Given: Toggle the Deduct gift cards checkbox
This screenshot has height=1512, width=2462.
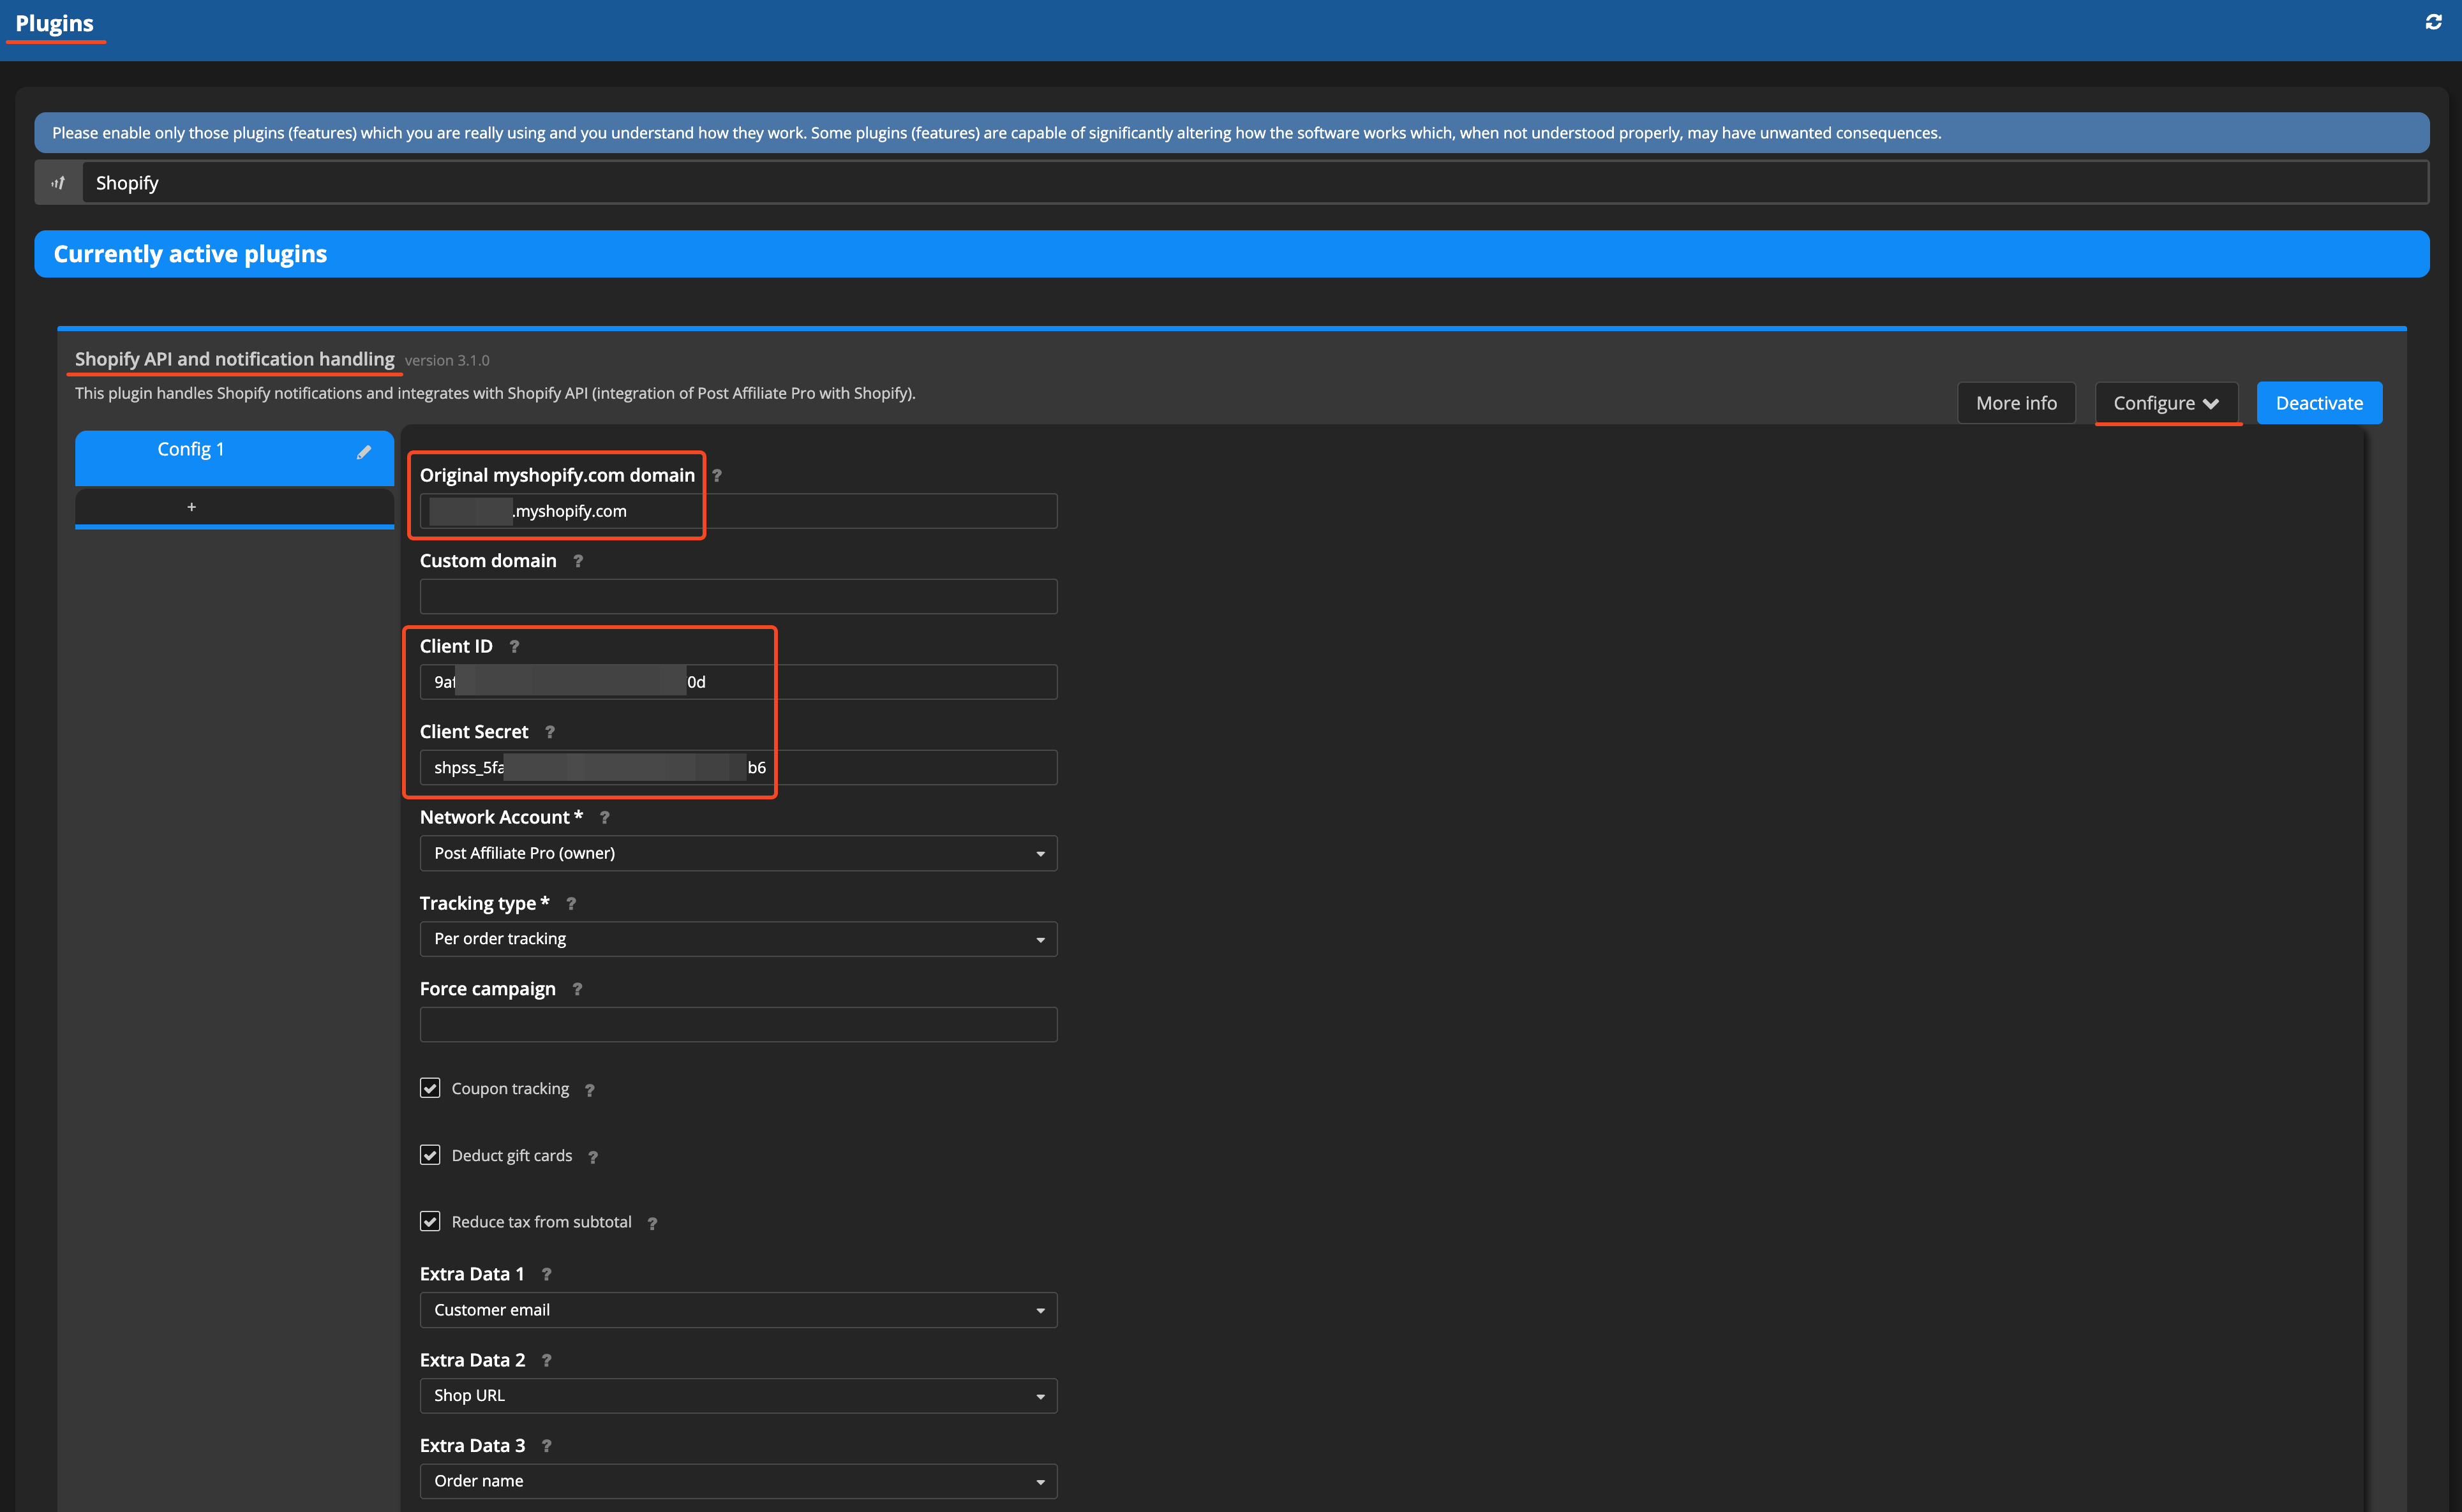Looking at the screenshot, I should click(430, 1155).
